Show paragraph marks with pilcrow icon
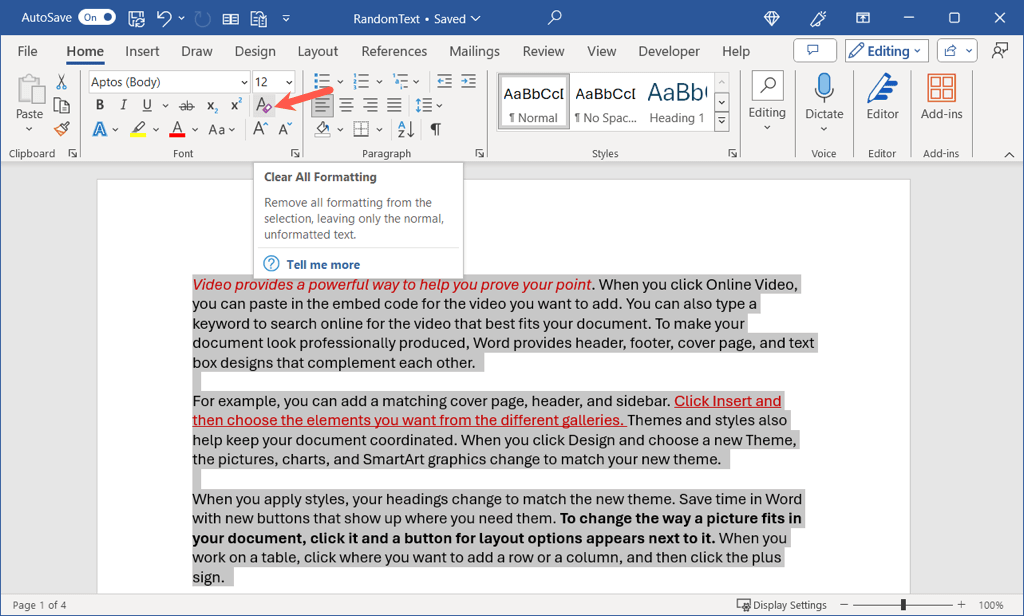 [436, 129]
